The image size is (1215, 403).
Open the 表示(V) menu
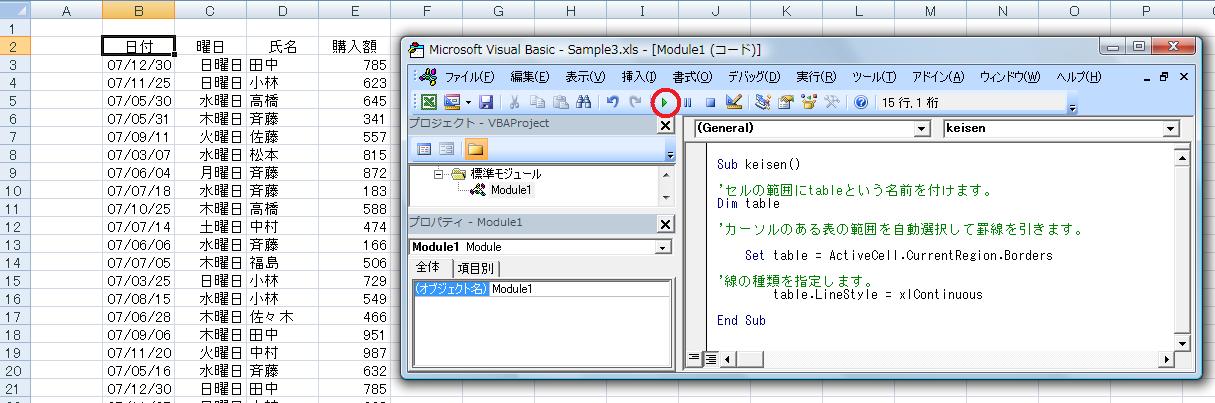[x=585, y=77]
